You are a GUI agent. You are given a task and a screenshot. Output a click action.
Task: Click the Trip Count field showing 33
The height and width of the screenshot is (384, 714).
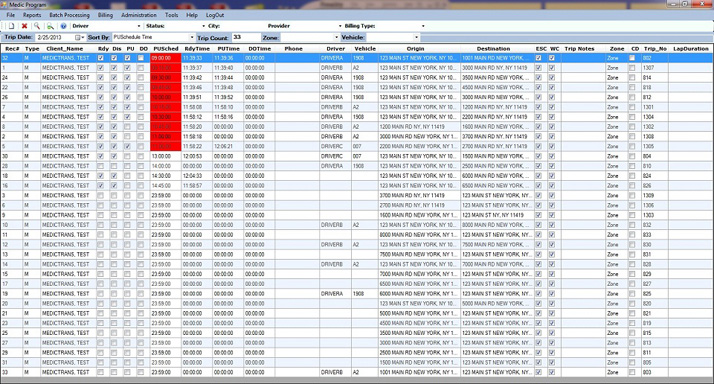(246, 37)
